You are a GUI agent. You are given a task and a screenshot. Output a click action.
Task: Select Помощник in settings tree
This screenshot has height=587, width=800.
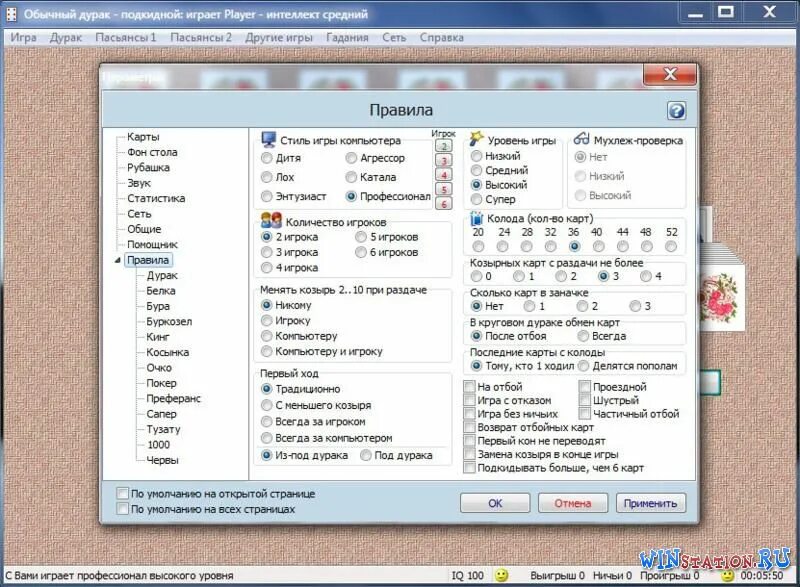pos(153,244)
